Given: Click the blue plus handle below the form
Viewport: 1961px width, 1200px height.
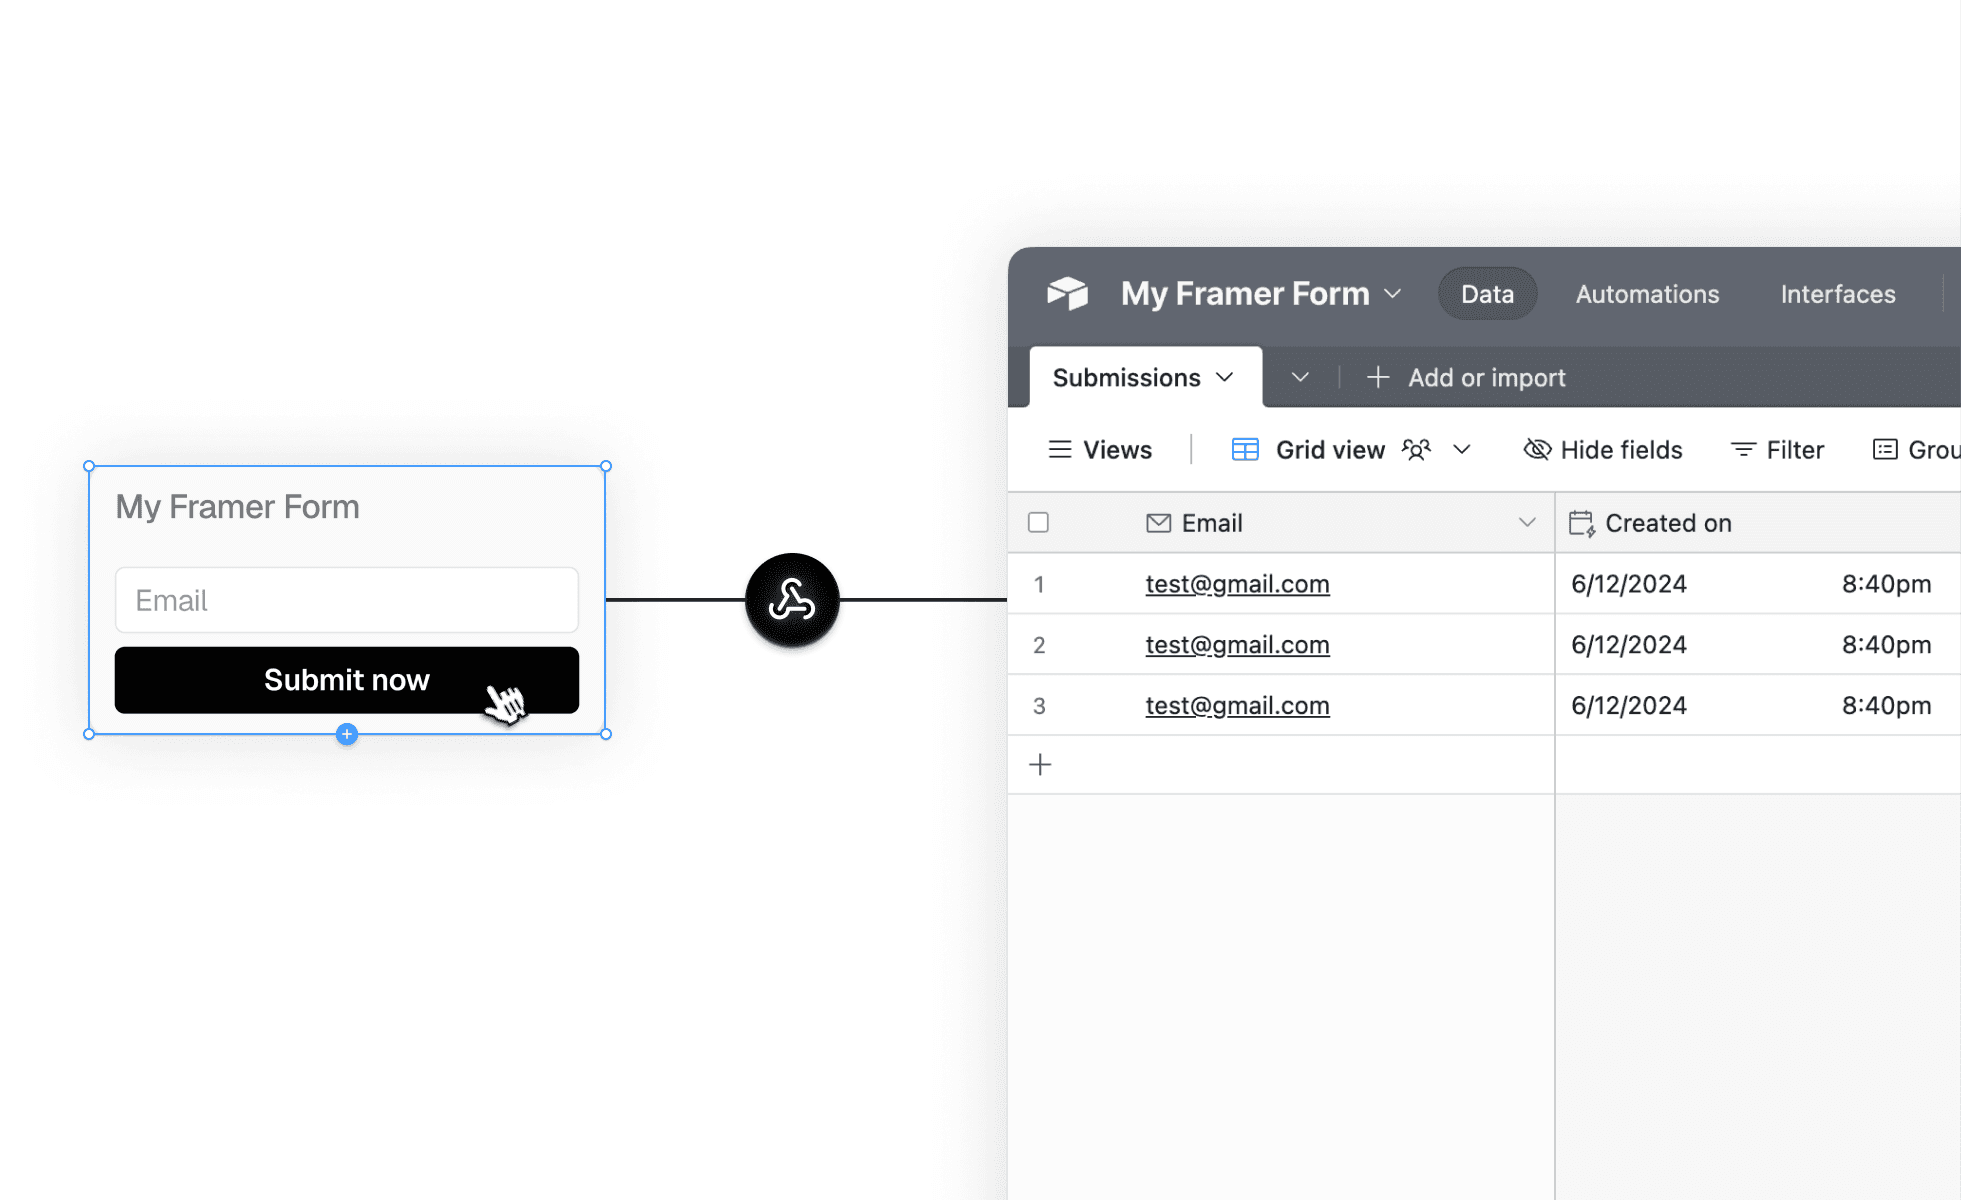Looking at the screenshot, I should (347, 734).
